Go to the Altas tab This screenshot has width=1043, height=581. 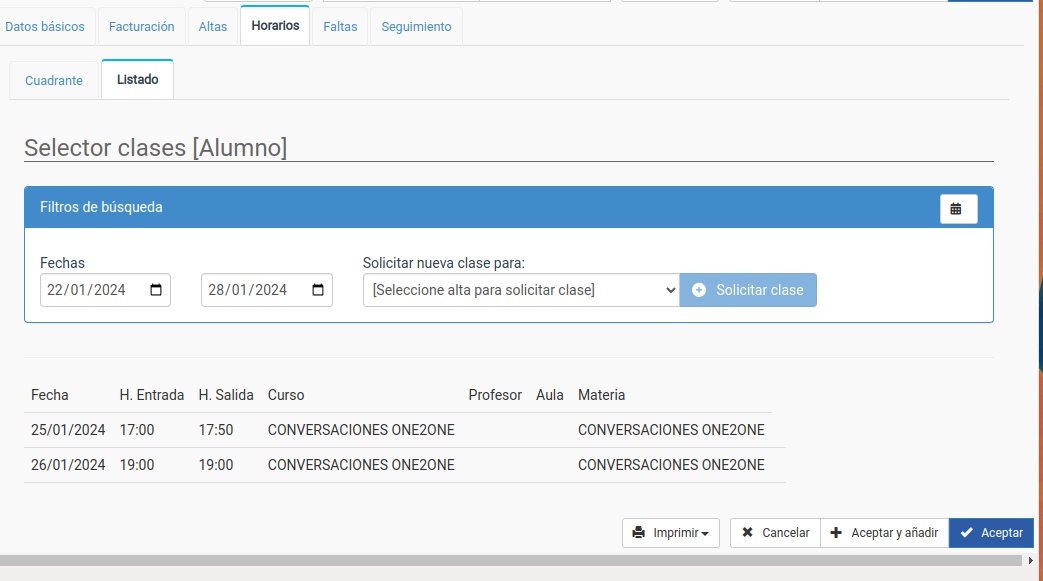coord(213,27)
